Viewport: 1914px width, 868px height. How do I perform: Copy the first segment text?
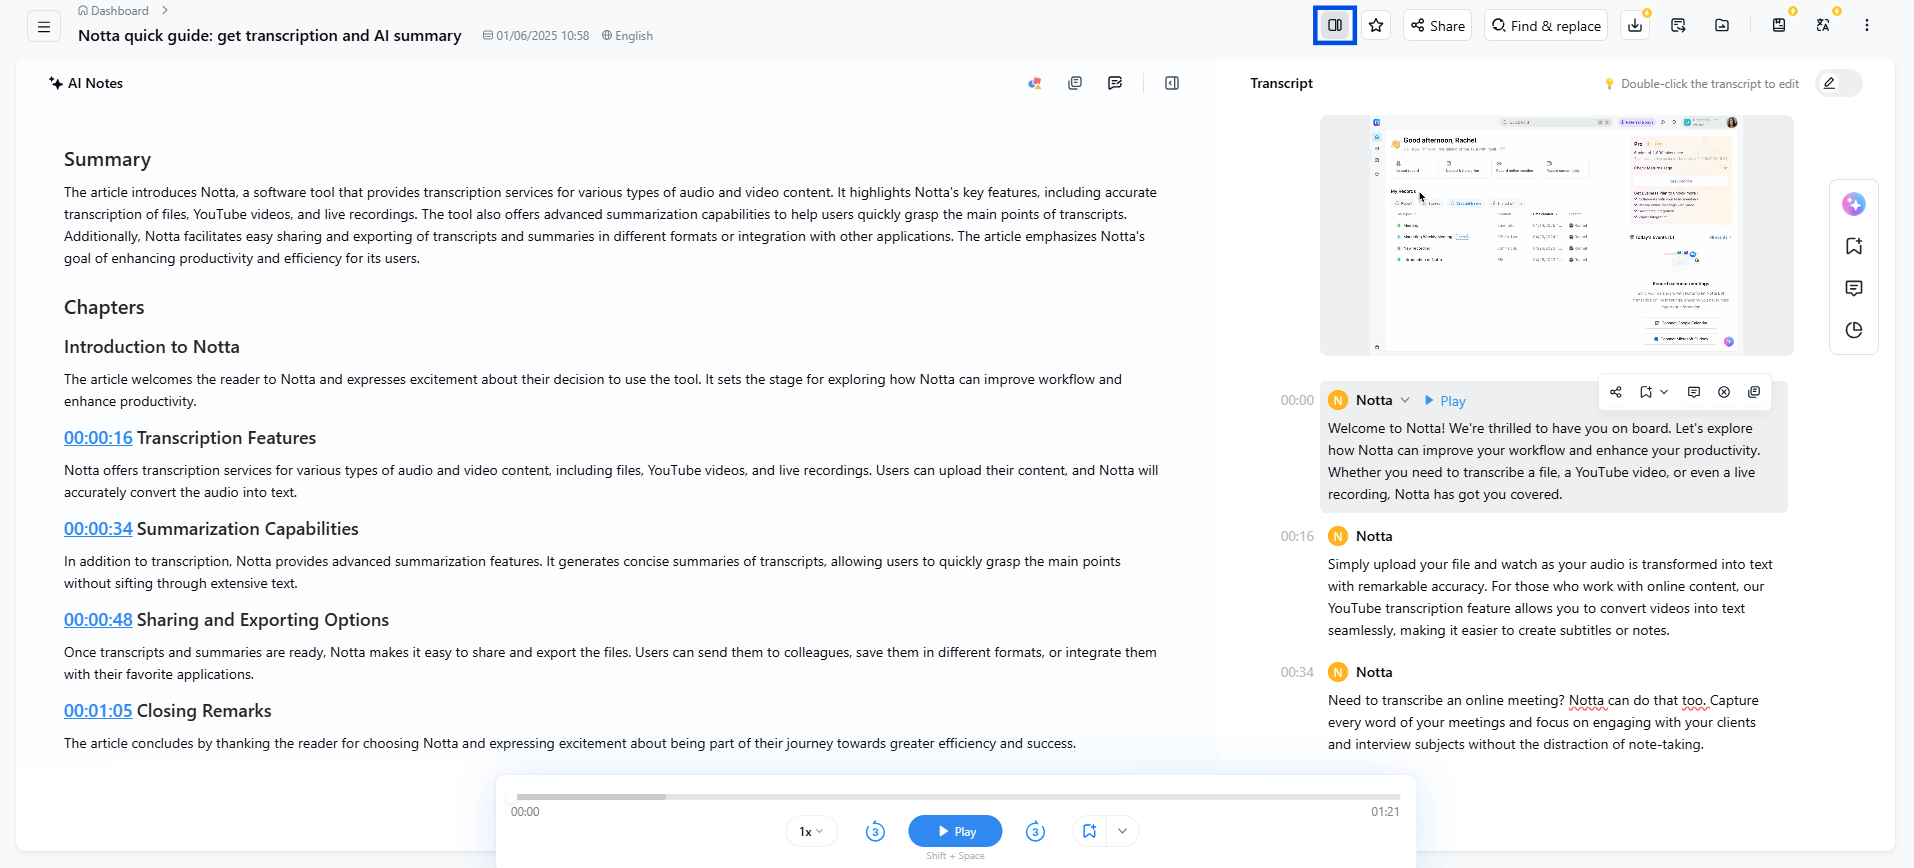(x=1754, y=392)
